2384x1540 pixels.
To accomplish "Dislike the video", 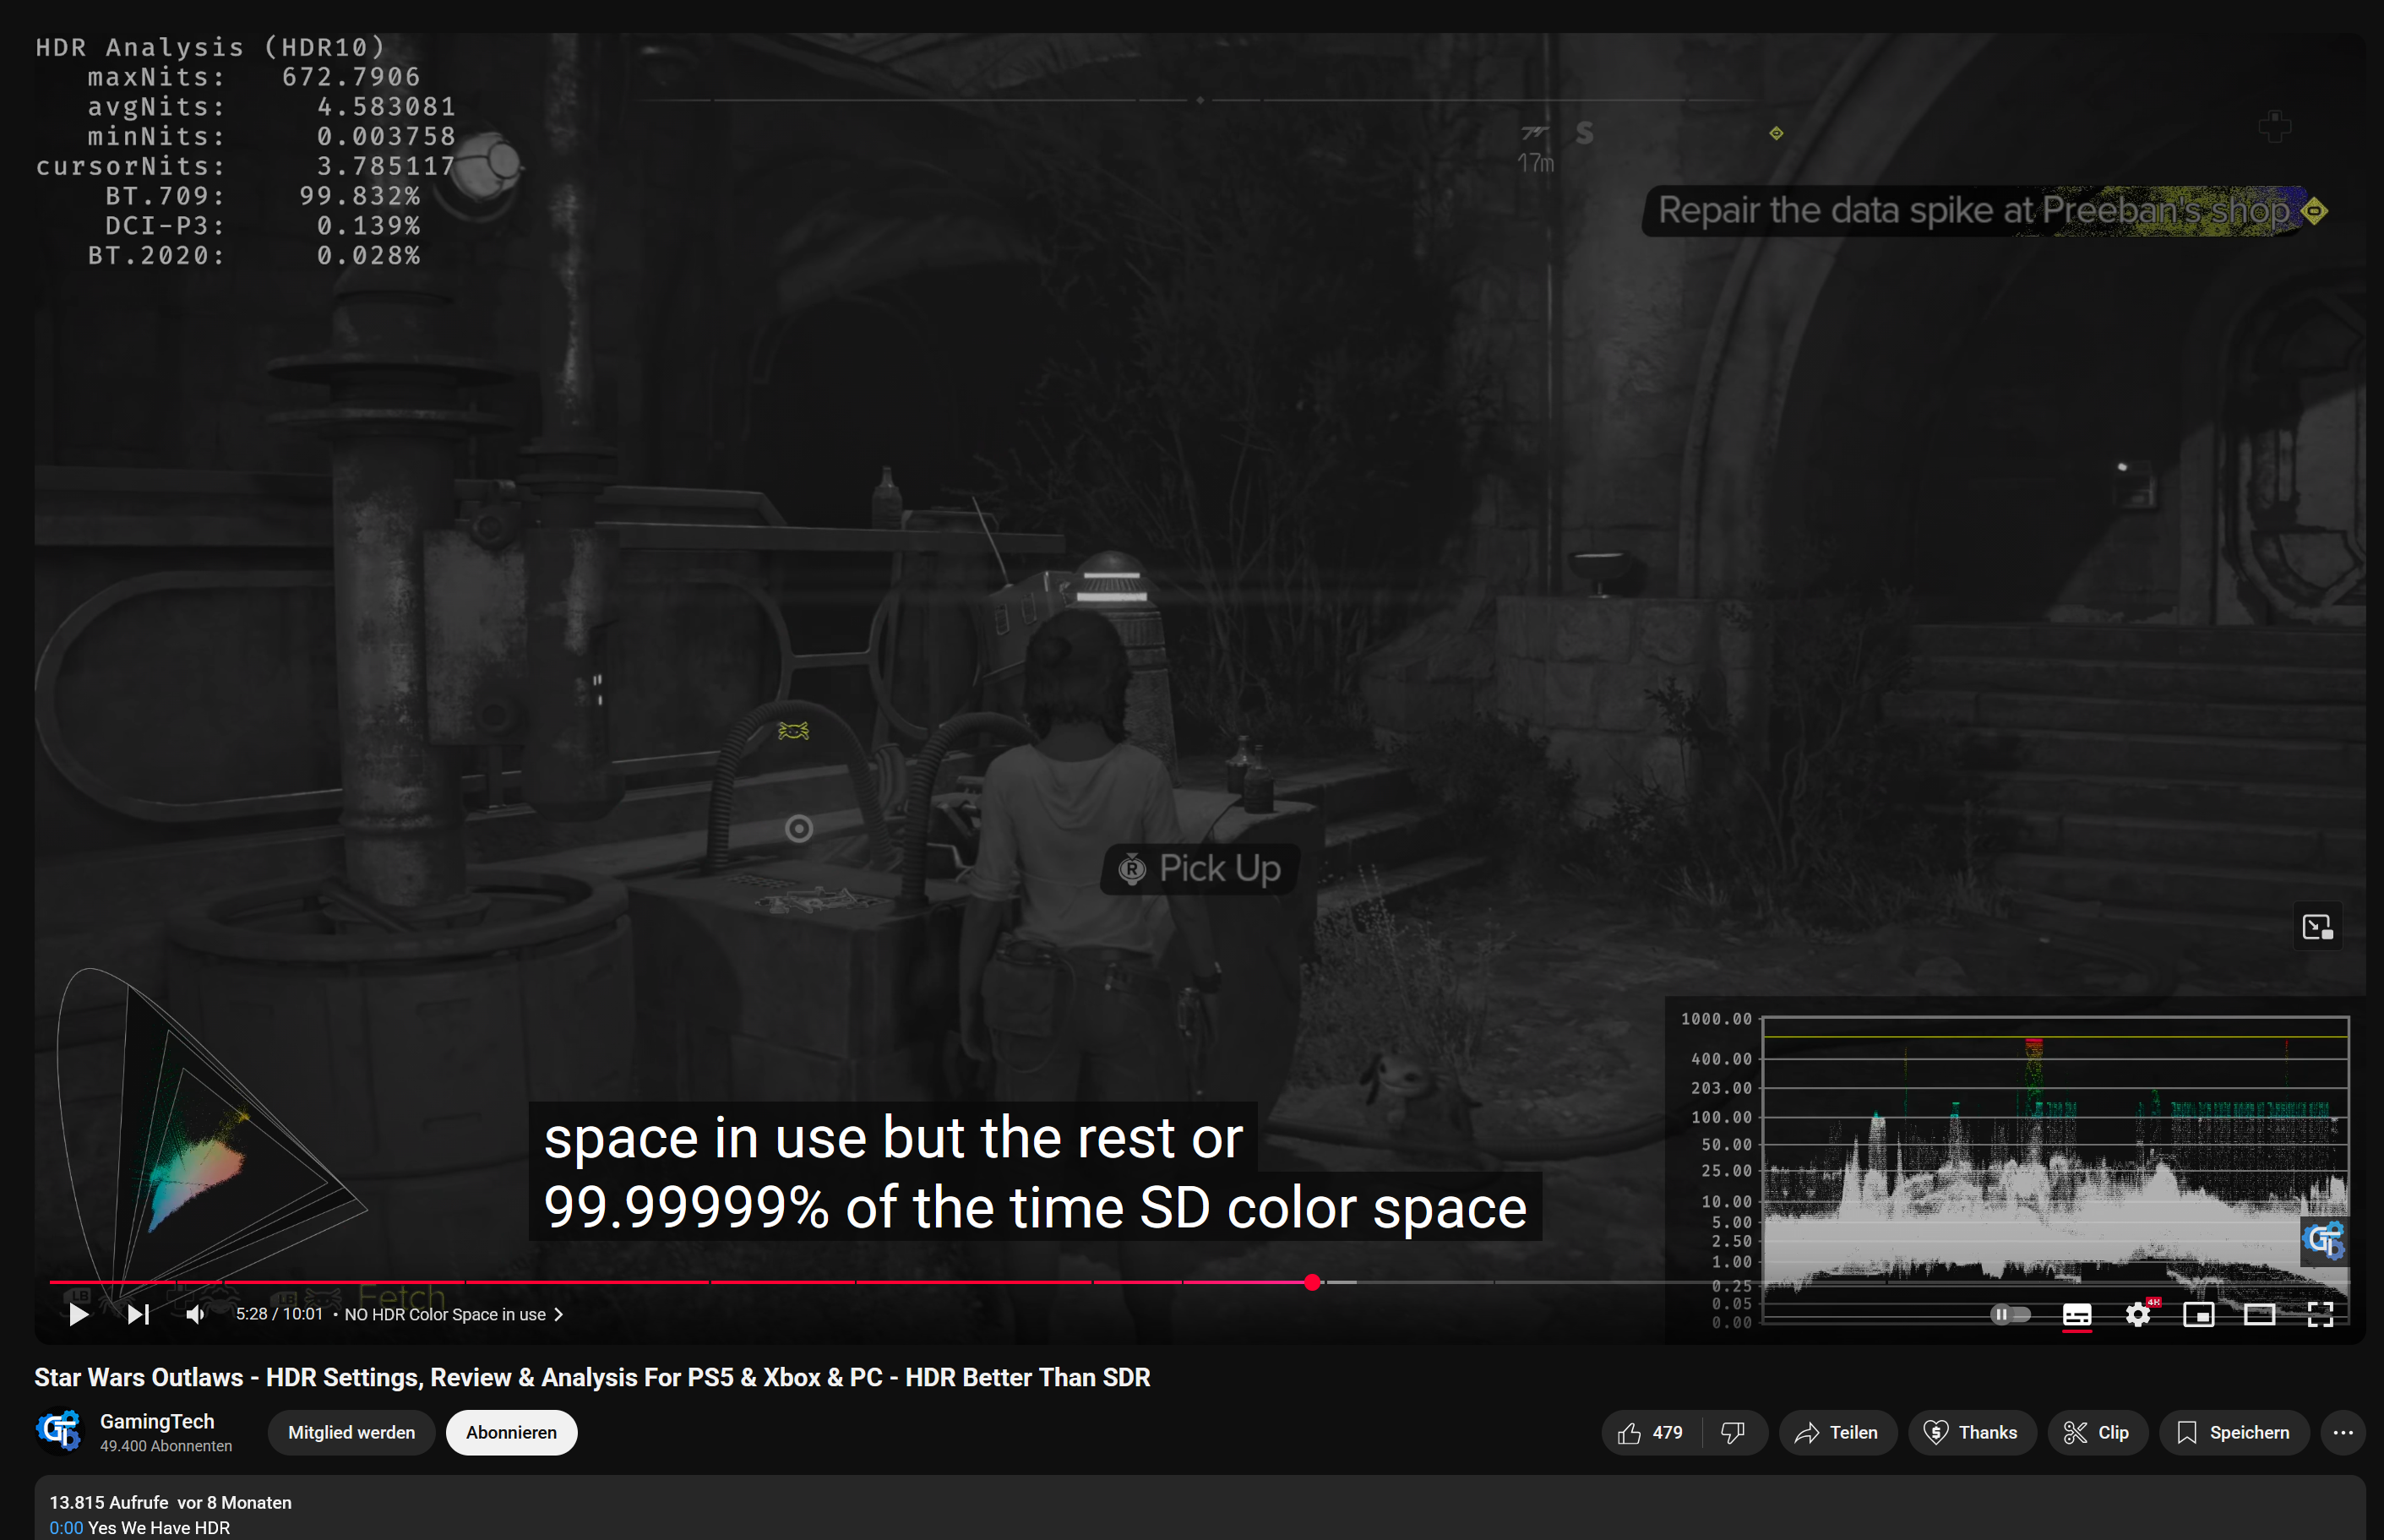I will (x=1734, y=1432).
